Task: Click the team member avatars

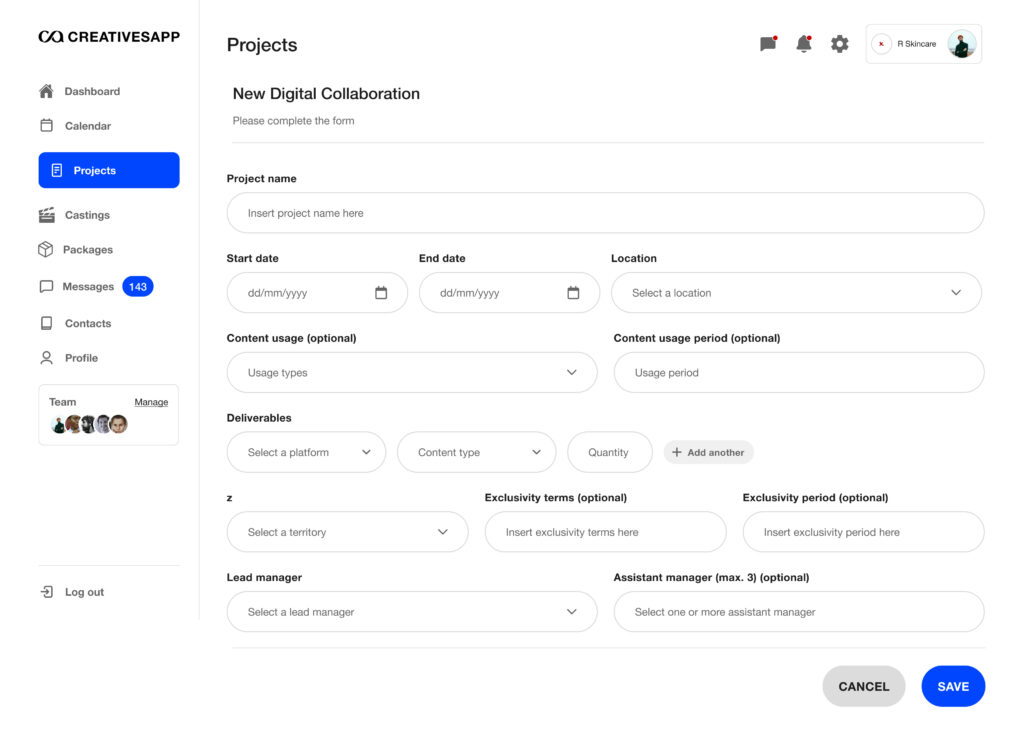Action: [x=89, y=424]
